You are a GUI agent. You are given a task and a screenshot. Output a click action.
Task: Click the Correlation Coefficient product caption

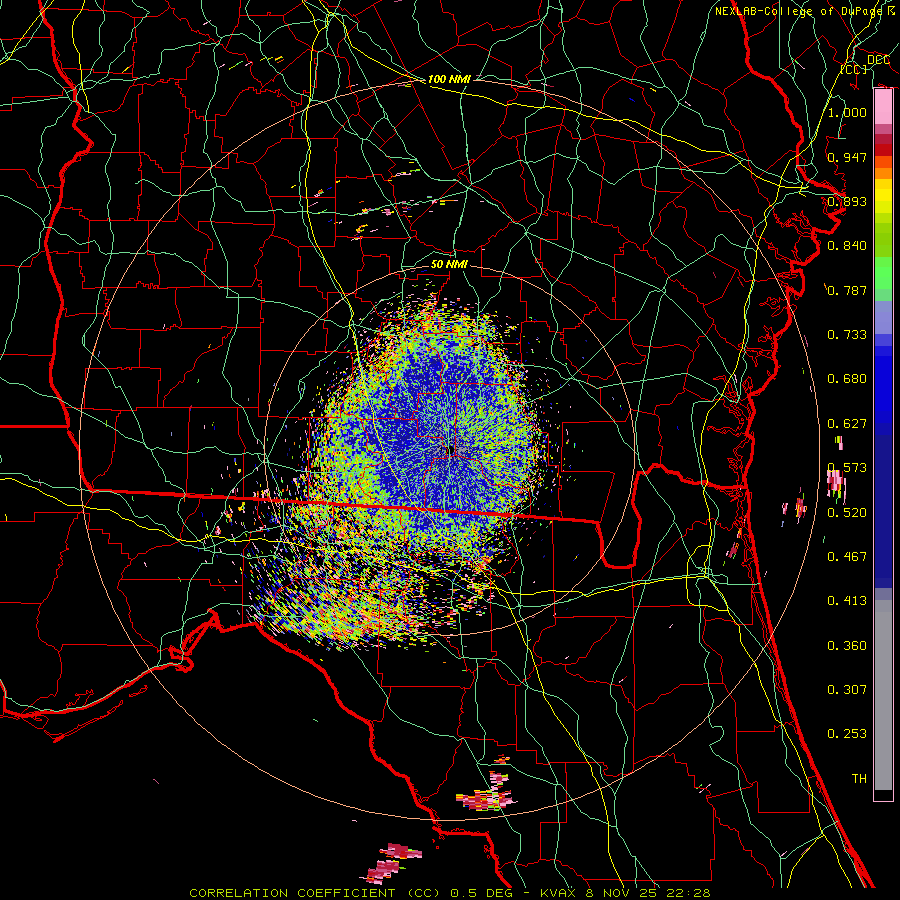(449, 893)
